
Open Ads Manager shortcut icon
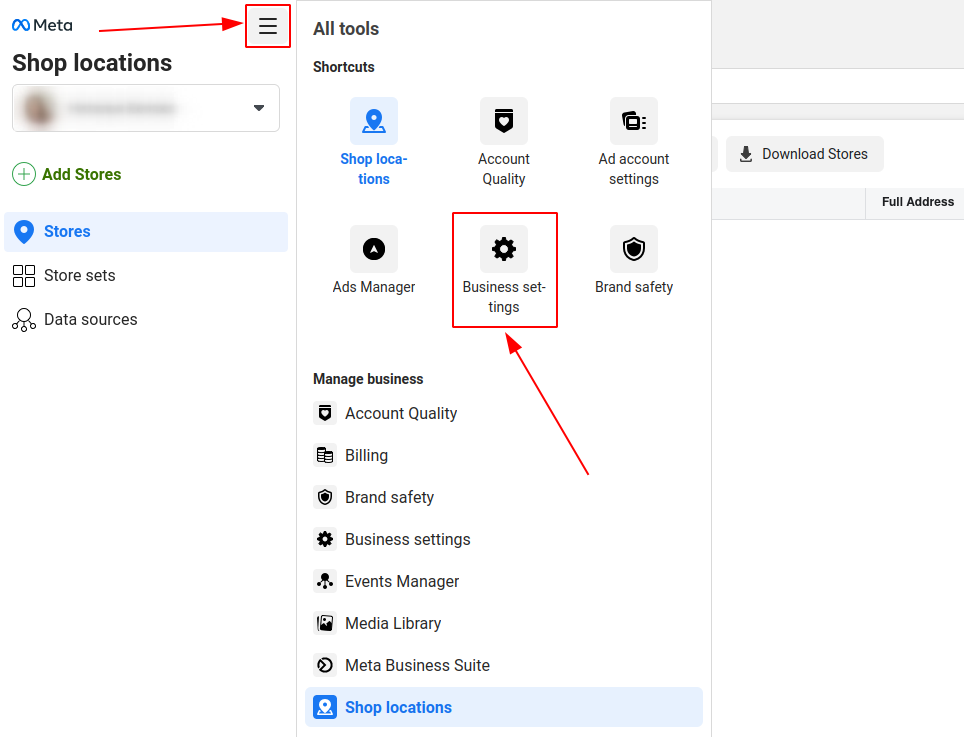[x=374, y=249]
